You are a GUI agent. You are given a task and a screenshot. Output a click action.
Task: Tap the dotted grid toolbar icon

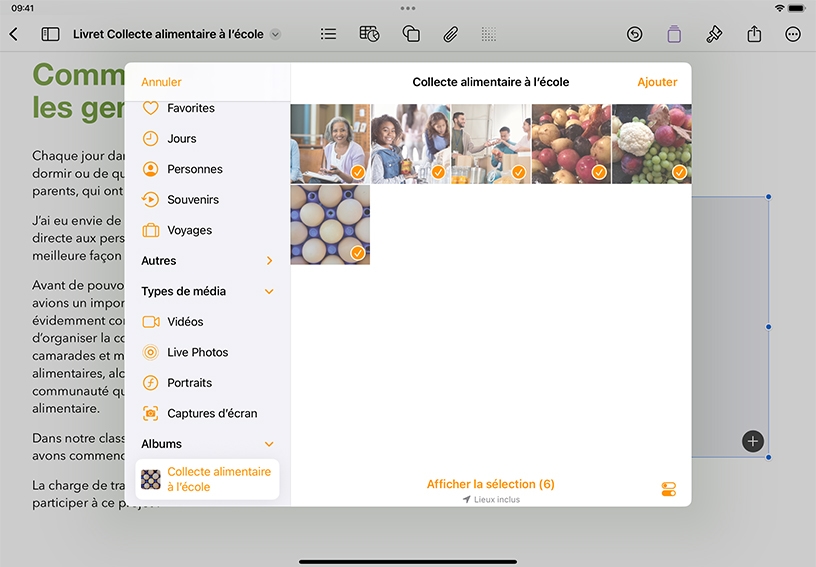coord(488,34)
